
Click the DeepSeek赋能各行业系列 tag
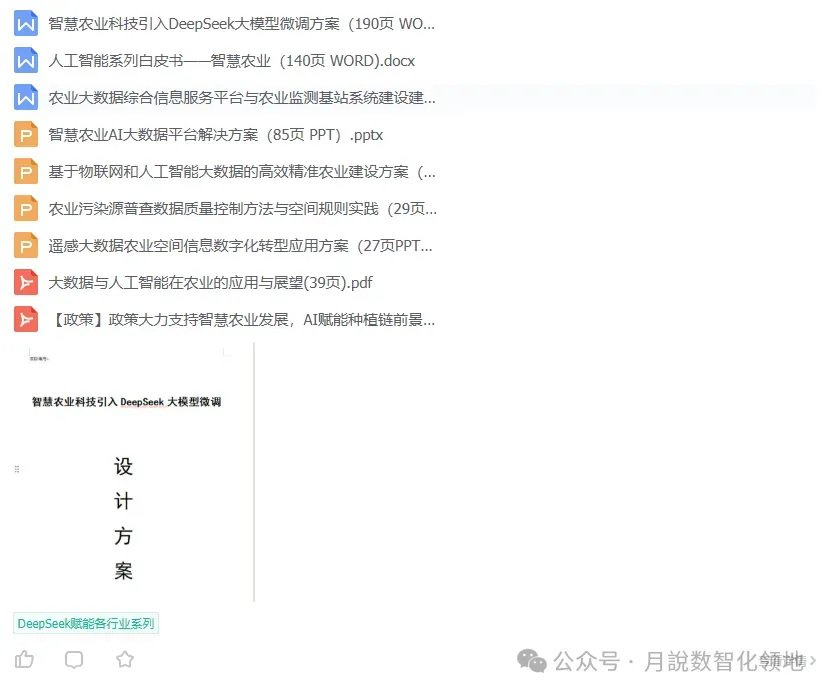86,623
